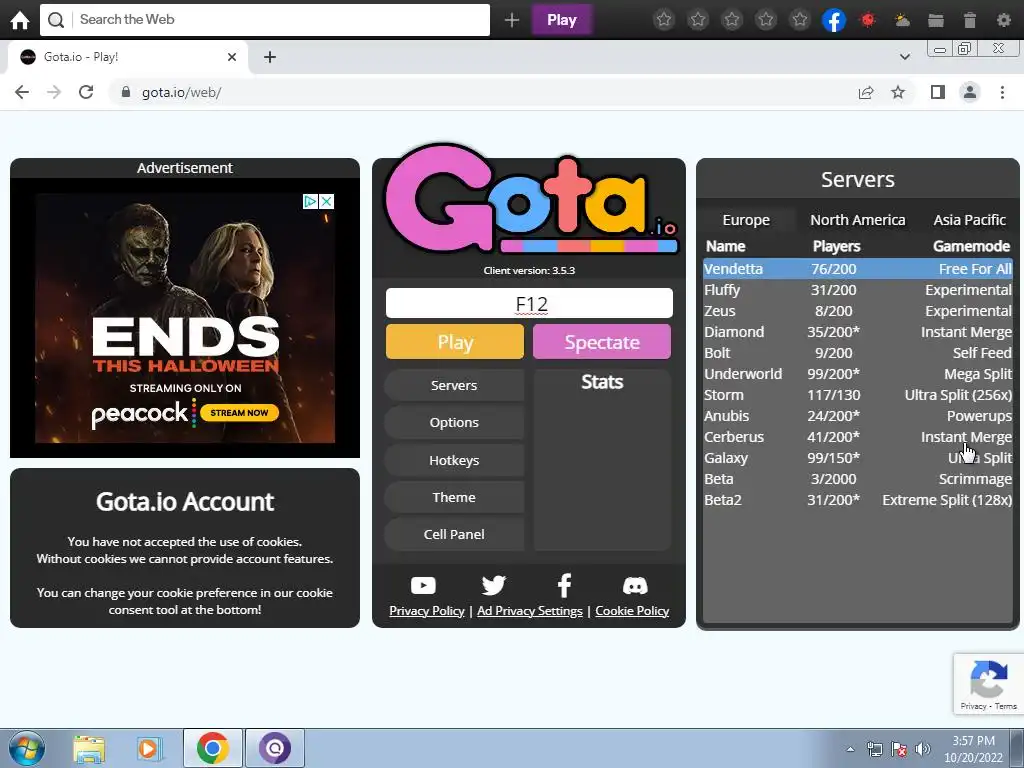Select the Galaxy server row

click(857, 458)
